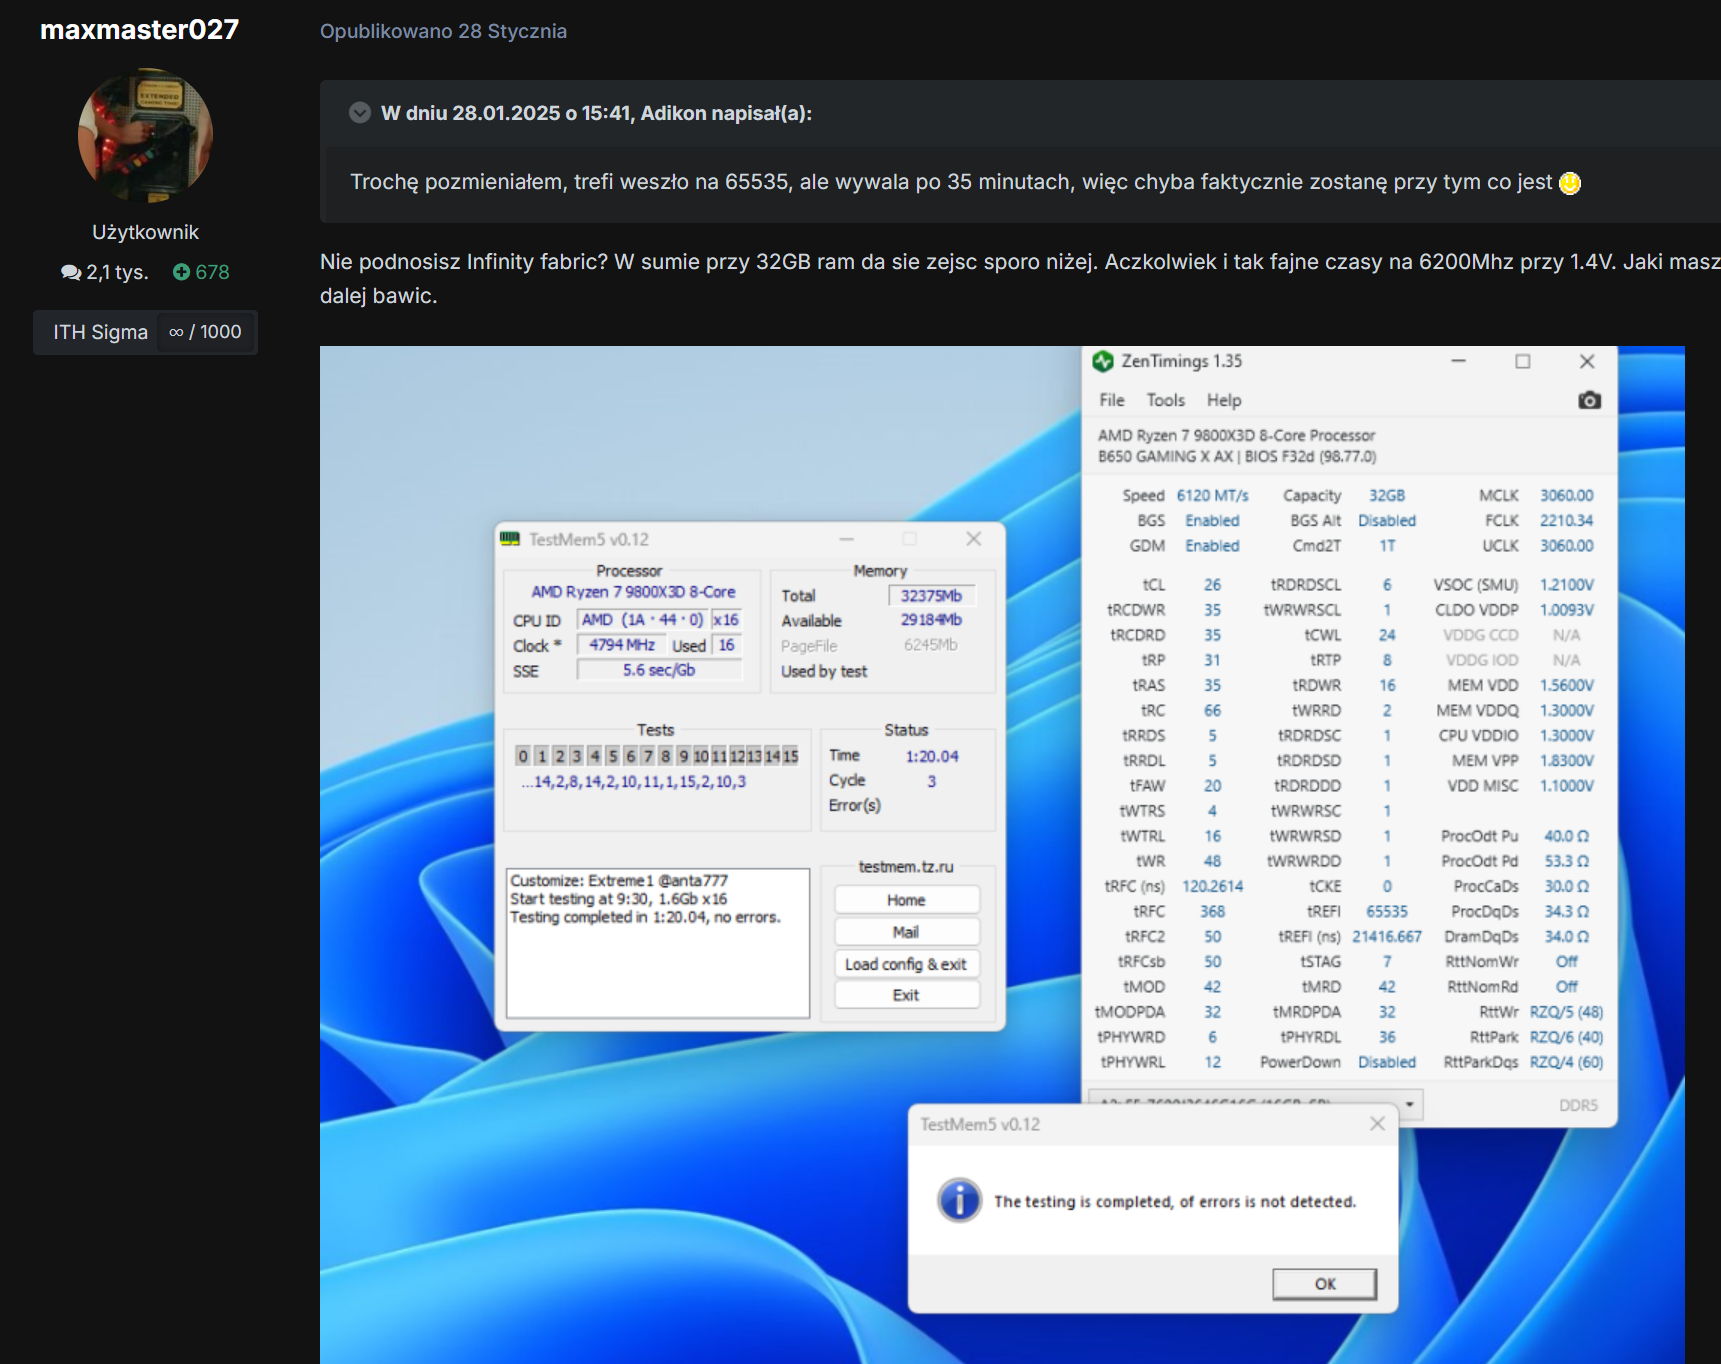The height and width of the screenshot is (1364, 1721).
Task: Select test box 15 in TestMem5
Action: [x=790, y=756]
